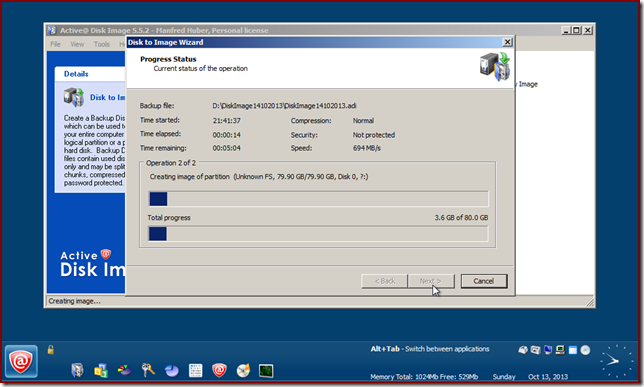Click the 'Current status of the operation' subtitle
The image size is (644, 387).
click(x=200, y=68)
